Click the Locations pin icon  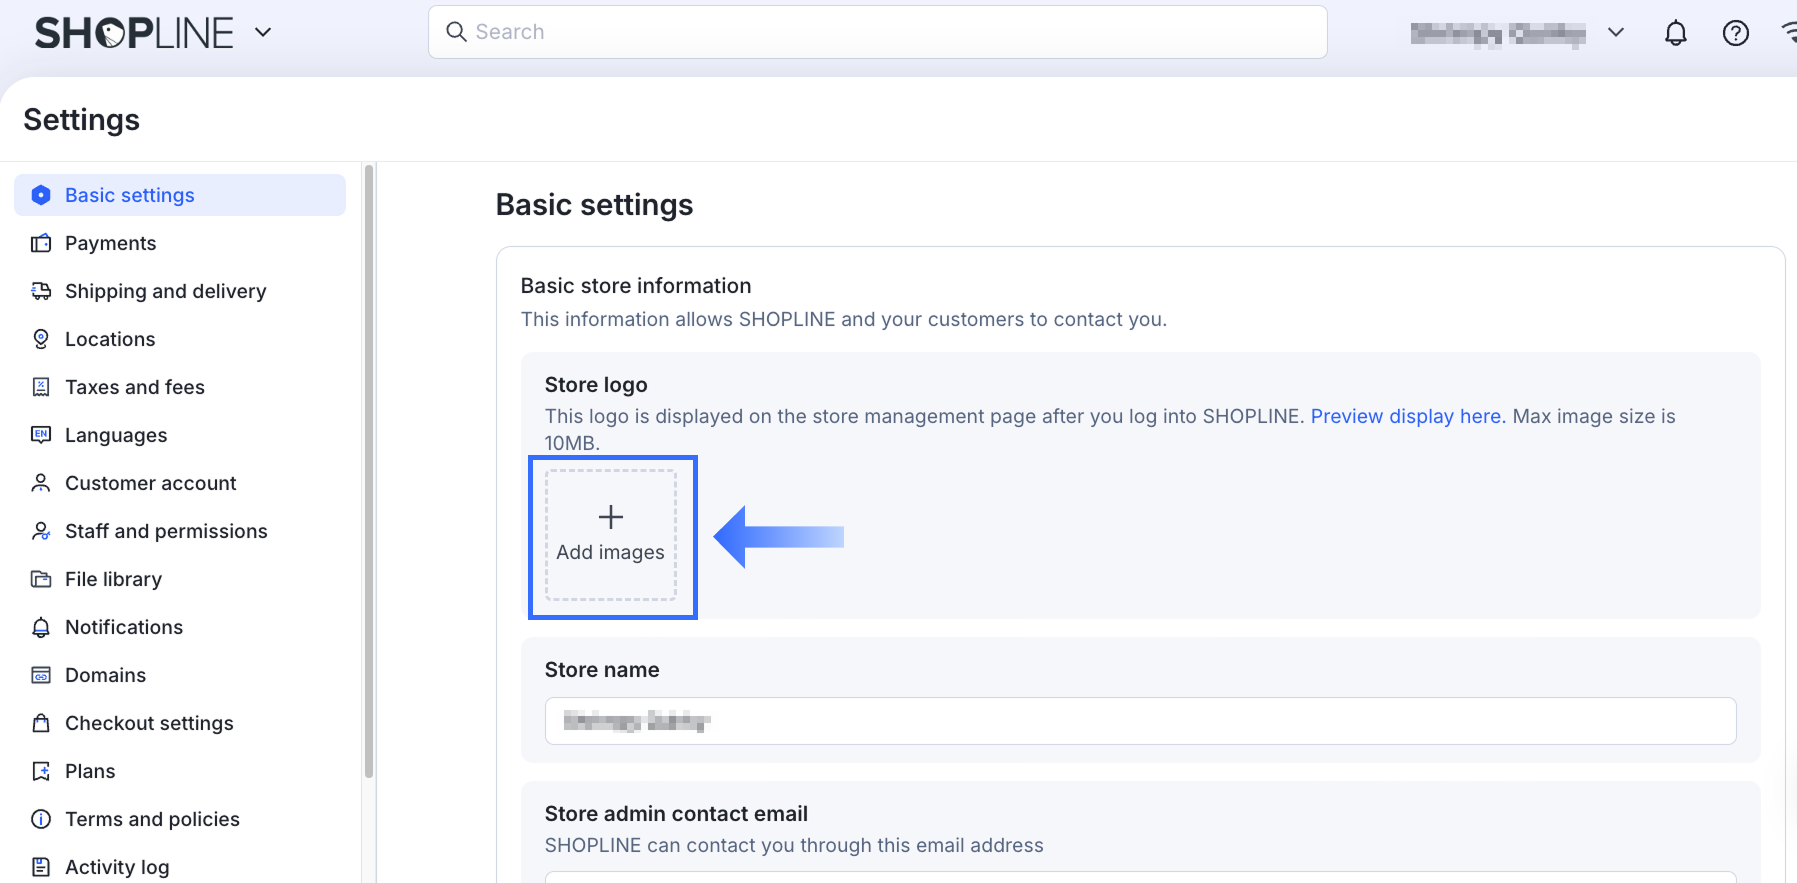click(x=41, y=339)
